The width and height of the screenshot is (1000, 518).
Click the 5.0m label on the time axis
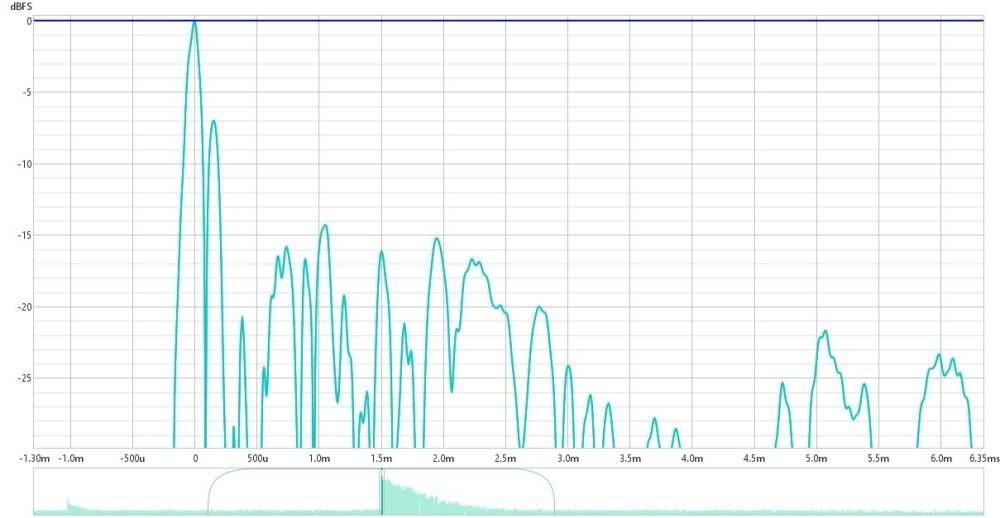pos(816,459)
